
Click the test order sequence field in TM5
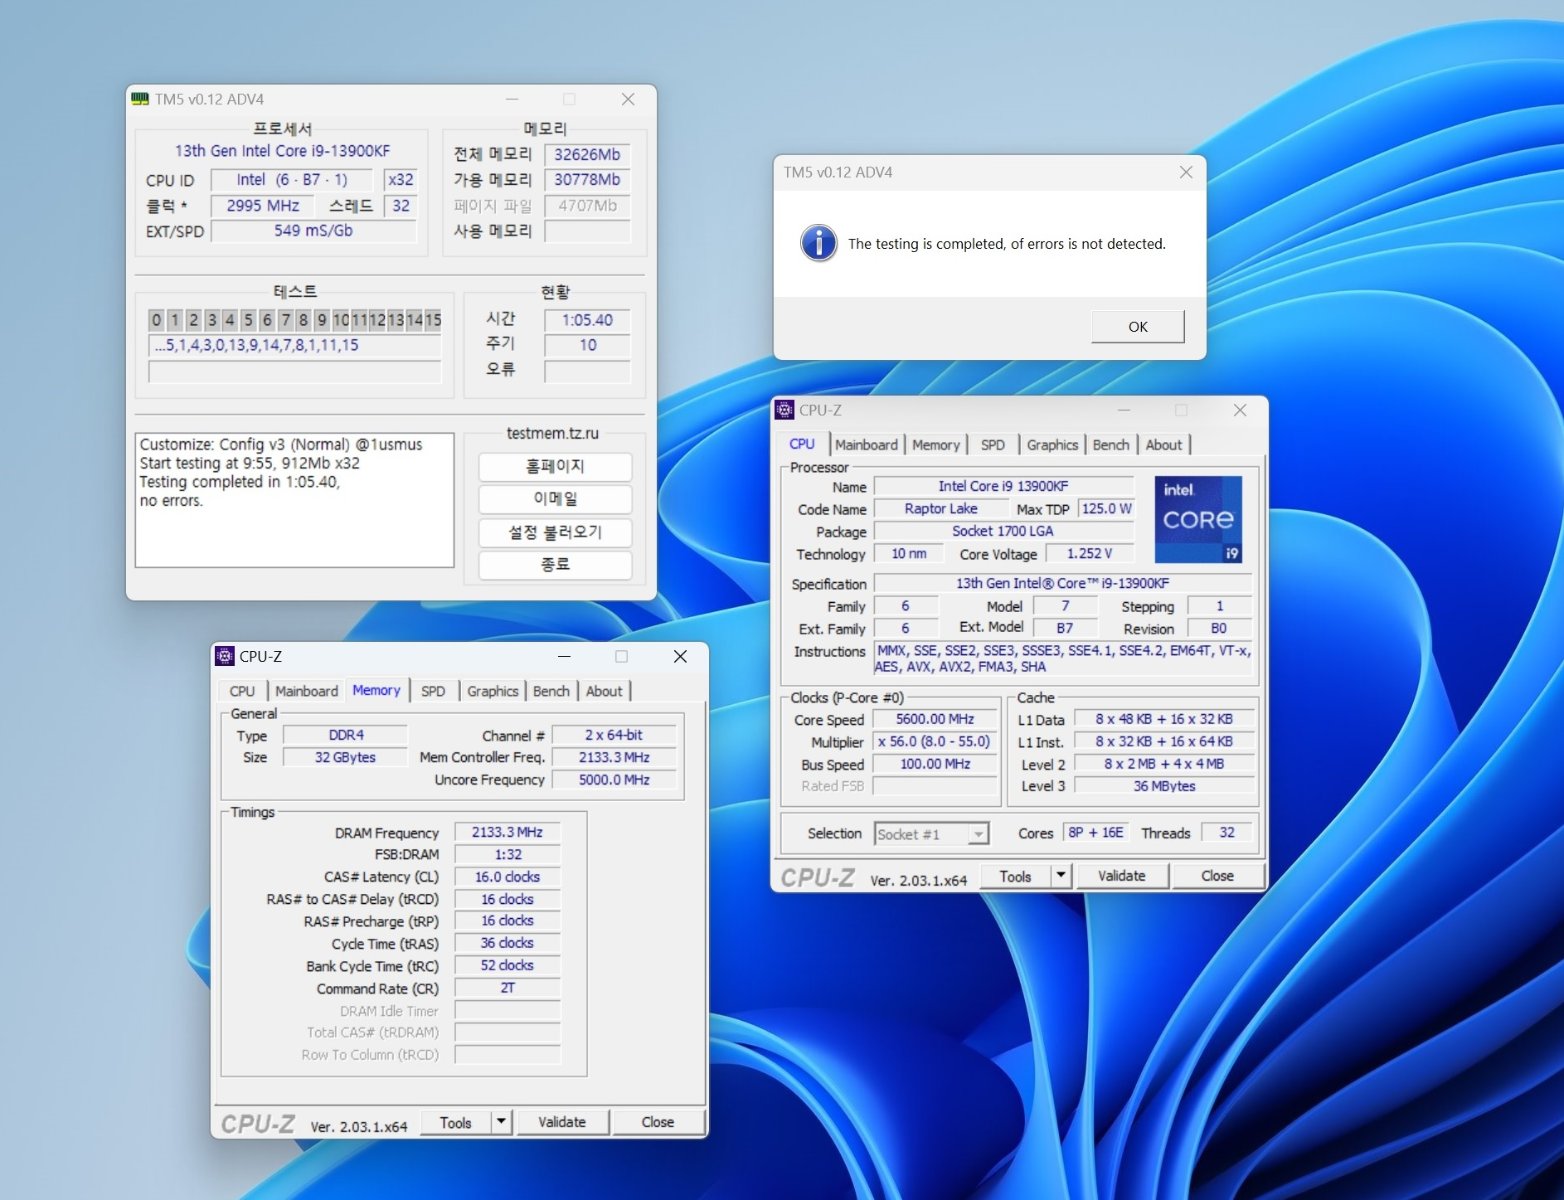pyautogui.click(x=294, y=346)
